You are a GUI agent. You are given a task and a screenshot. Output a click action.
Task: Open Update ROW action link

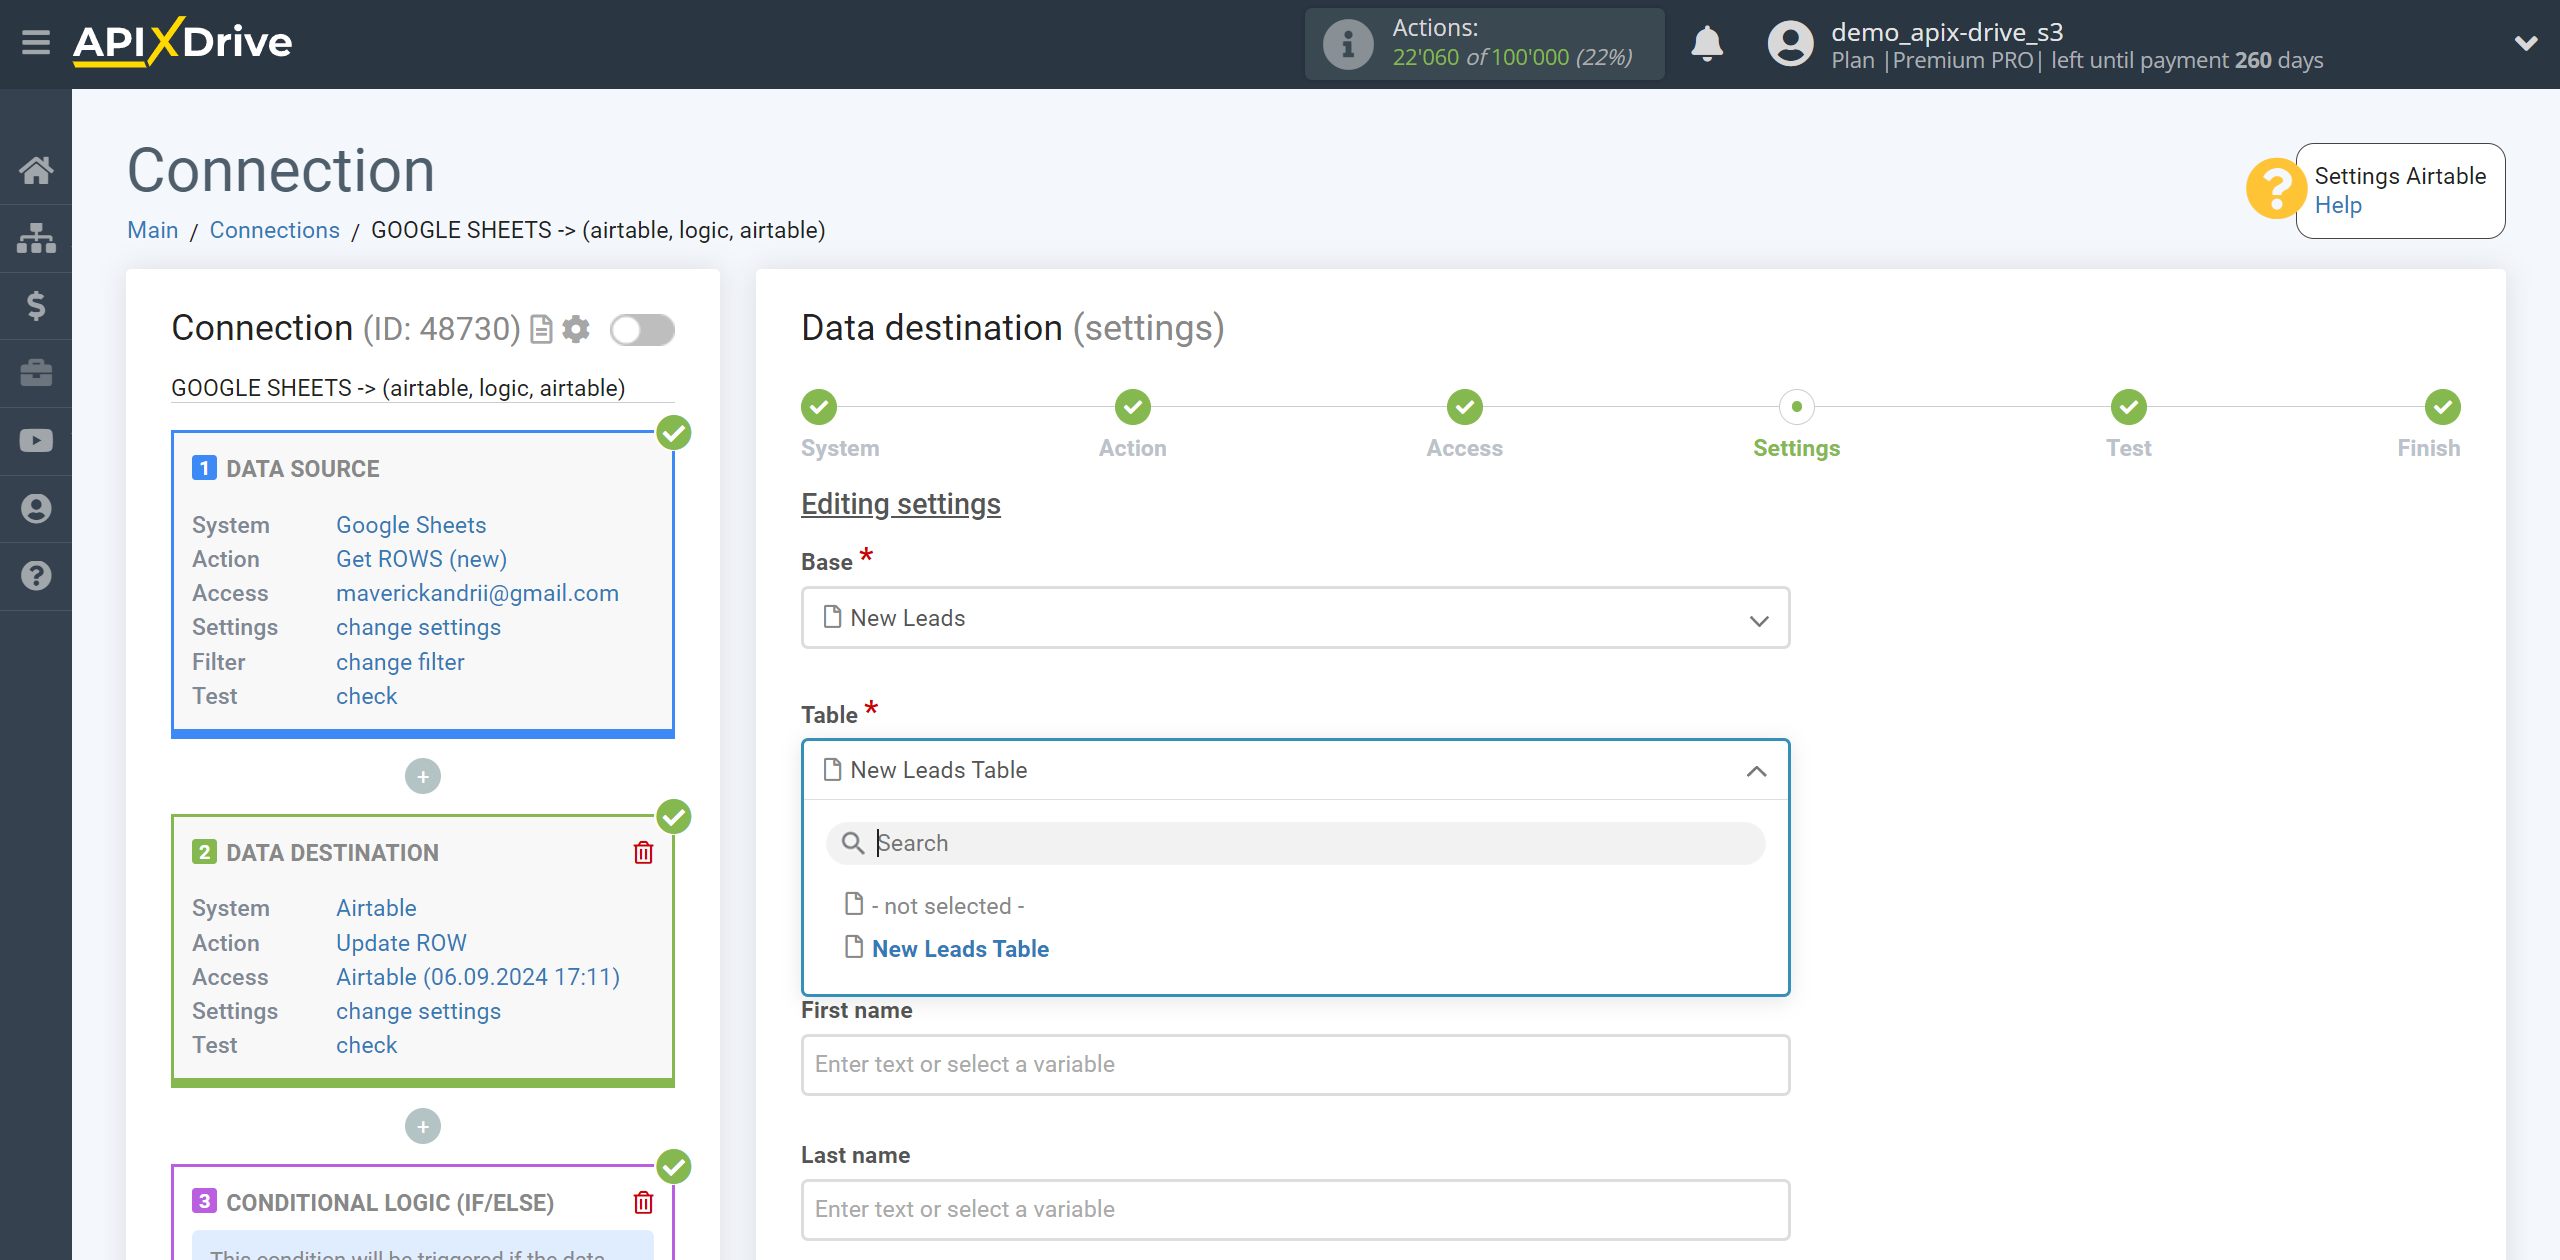[x=401, y=943]
